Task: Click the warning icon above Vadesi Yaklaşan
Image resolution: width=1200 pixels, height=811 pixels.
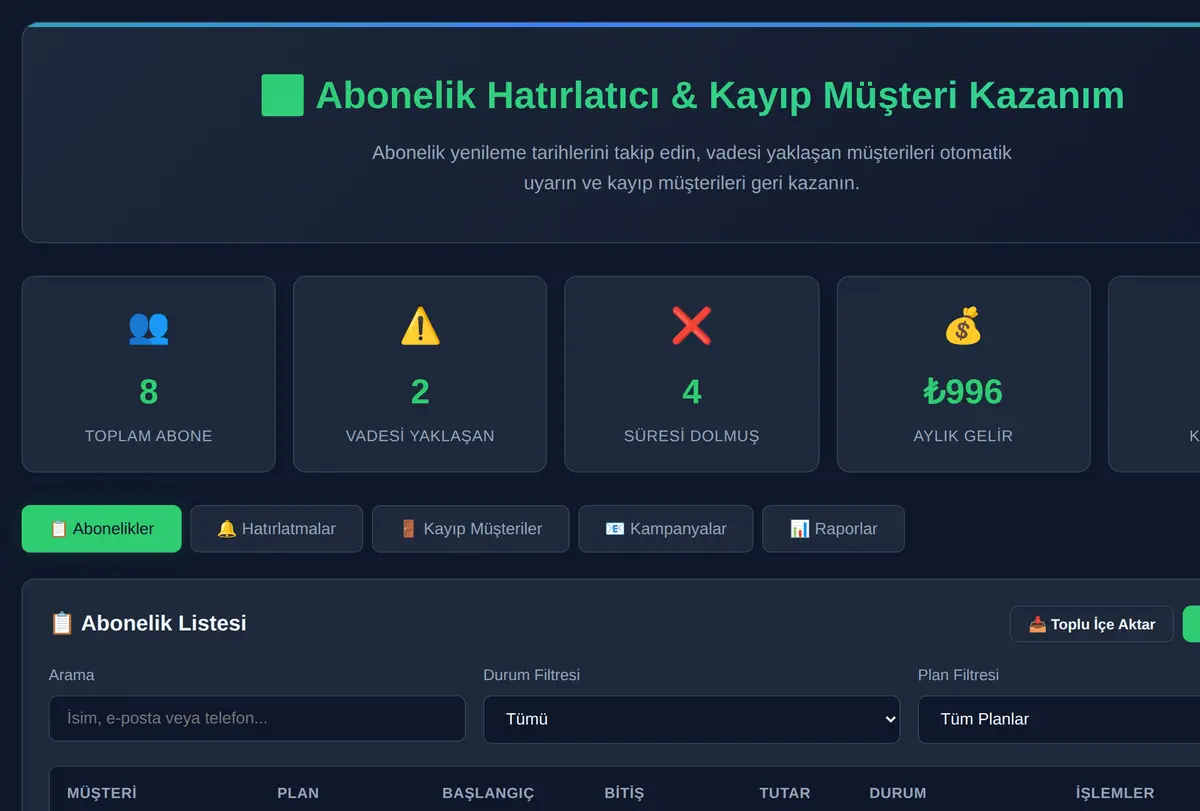Action: pos(420,327)
